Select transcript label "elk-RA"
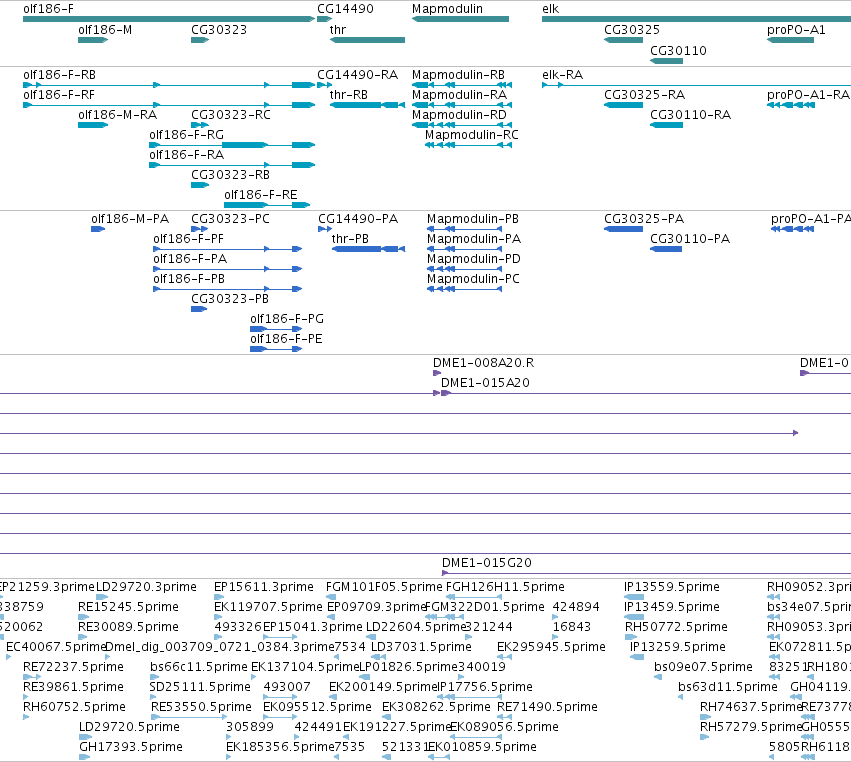The image size is (851, 762). pos(562,74)
